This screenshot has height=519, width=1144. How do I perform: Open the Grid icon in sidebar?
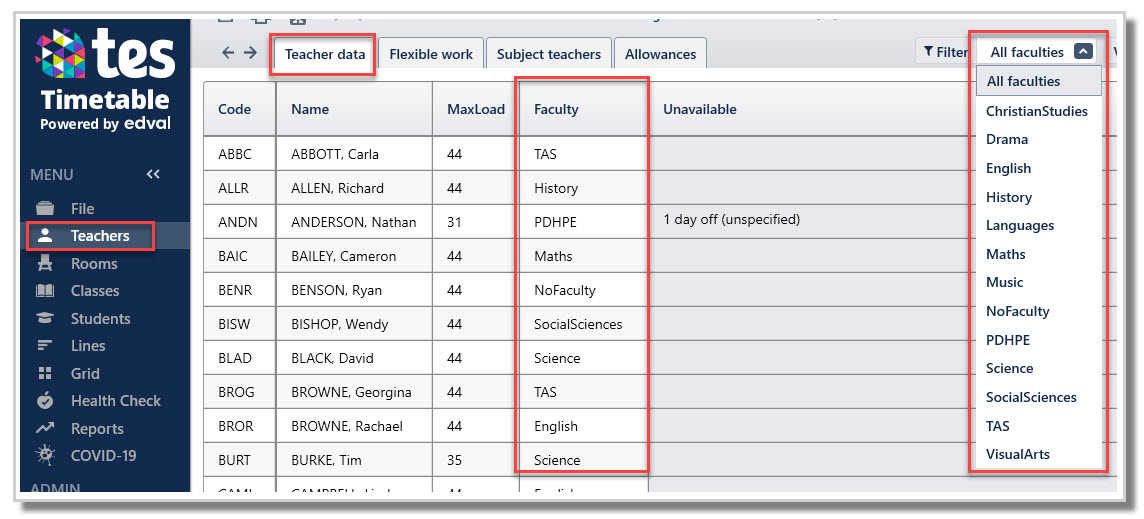click(45, 374)
